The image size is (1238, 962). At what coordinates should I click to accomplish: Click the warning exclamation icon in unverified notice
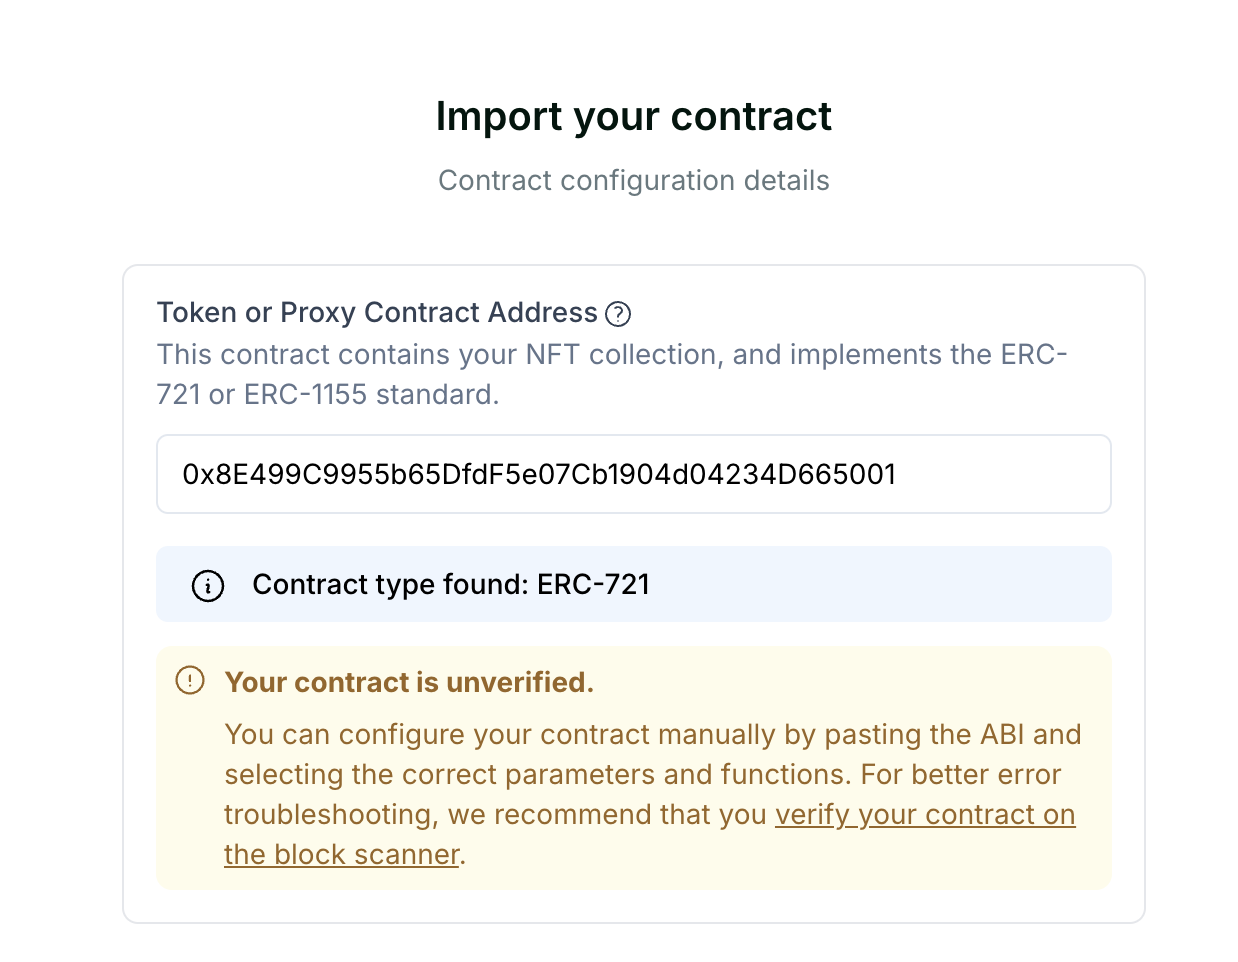click(x=190, y=681)
